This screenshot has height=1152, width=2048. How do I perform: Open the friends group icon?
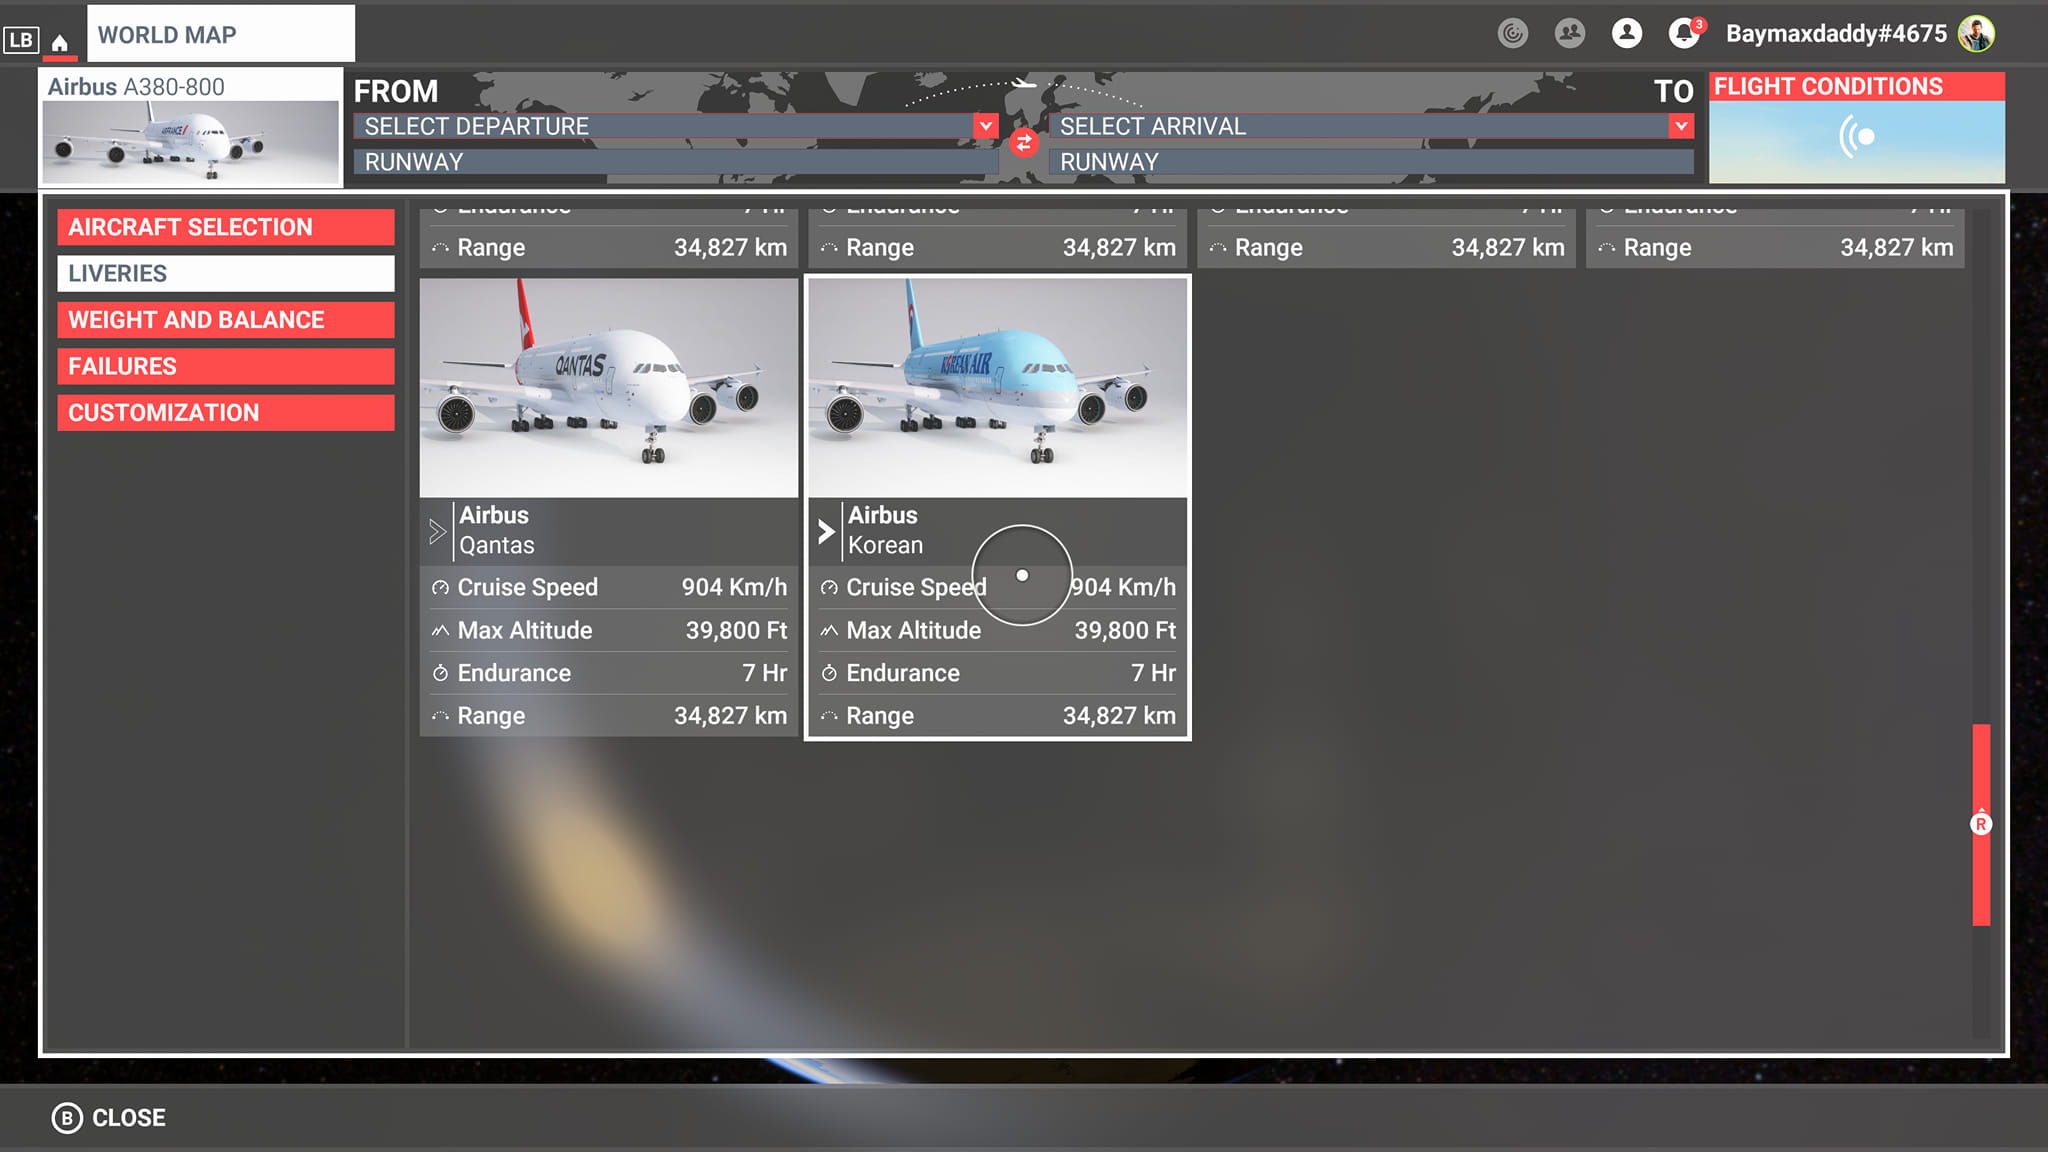[x=1570, y=33]
